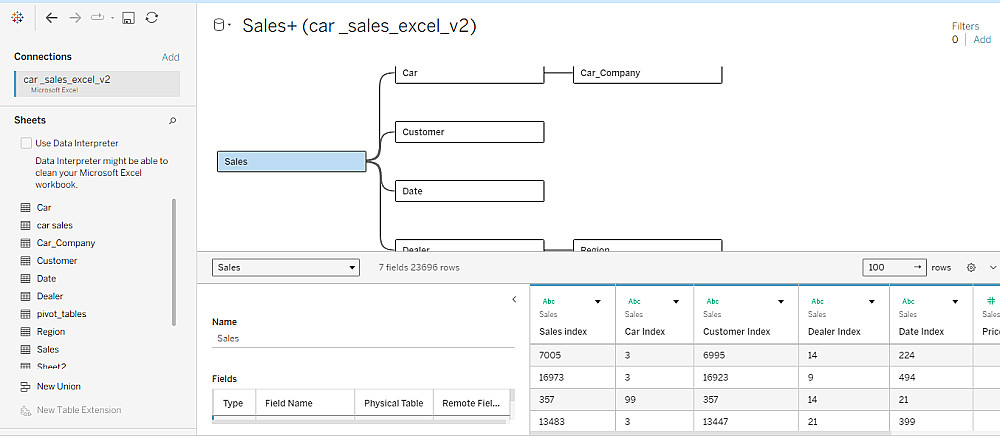Collapse the metadata panel with chevron
This screenshot has width=1000, height=436.
pos(514,299)
